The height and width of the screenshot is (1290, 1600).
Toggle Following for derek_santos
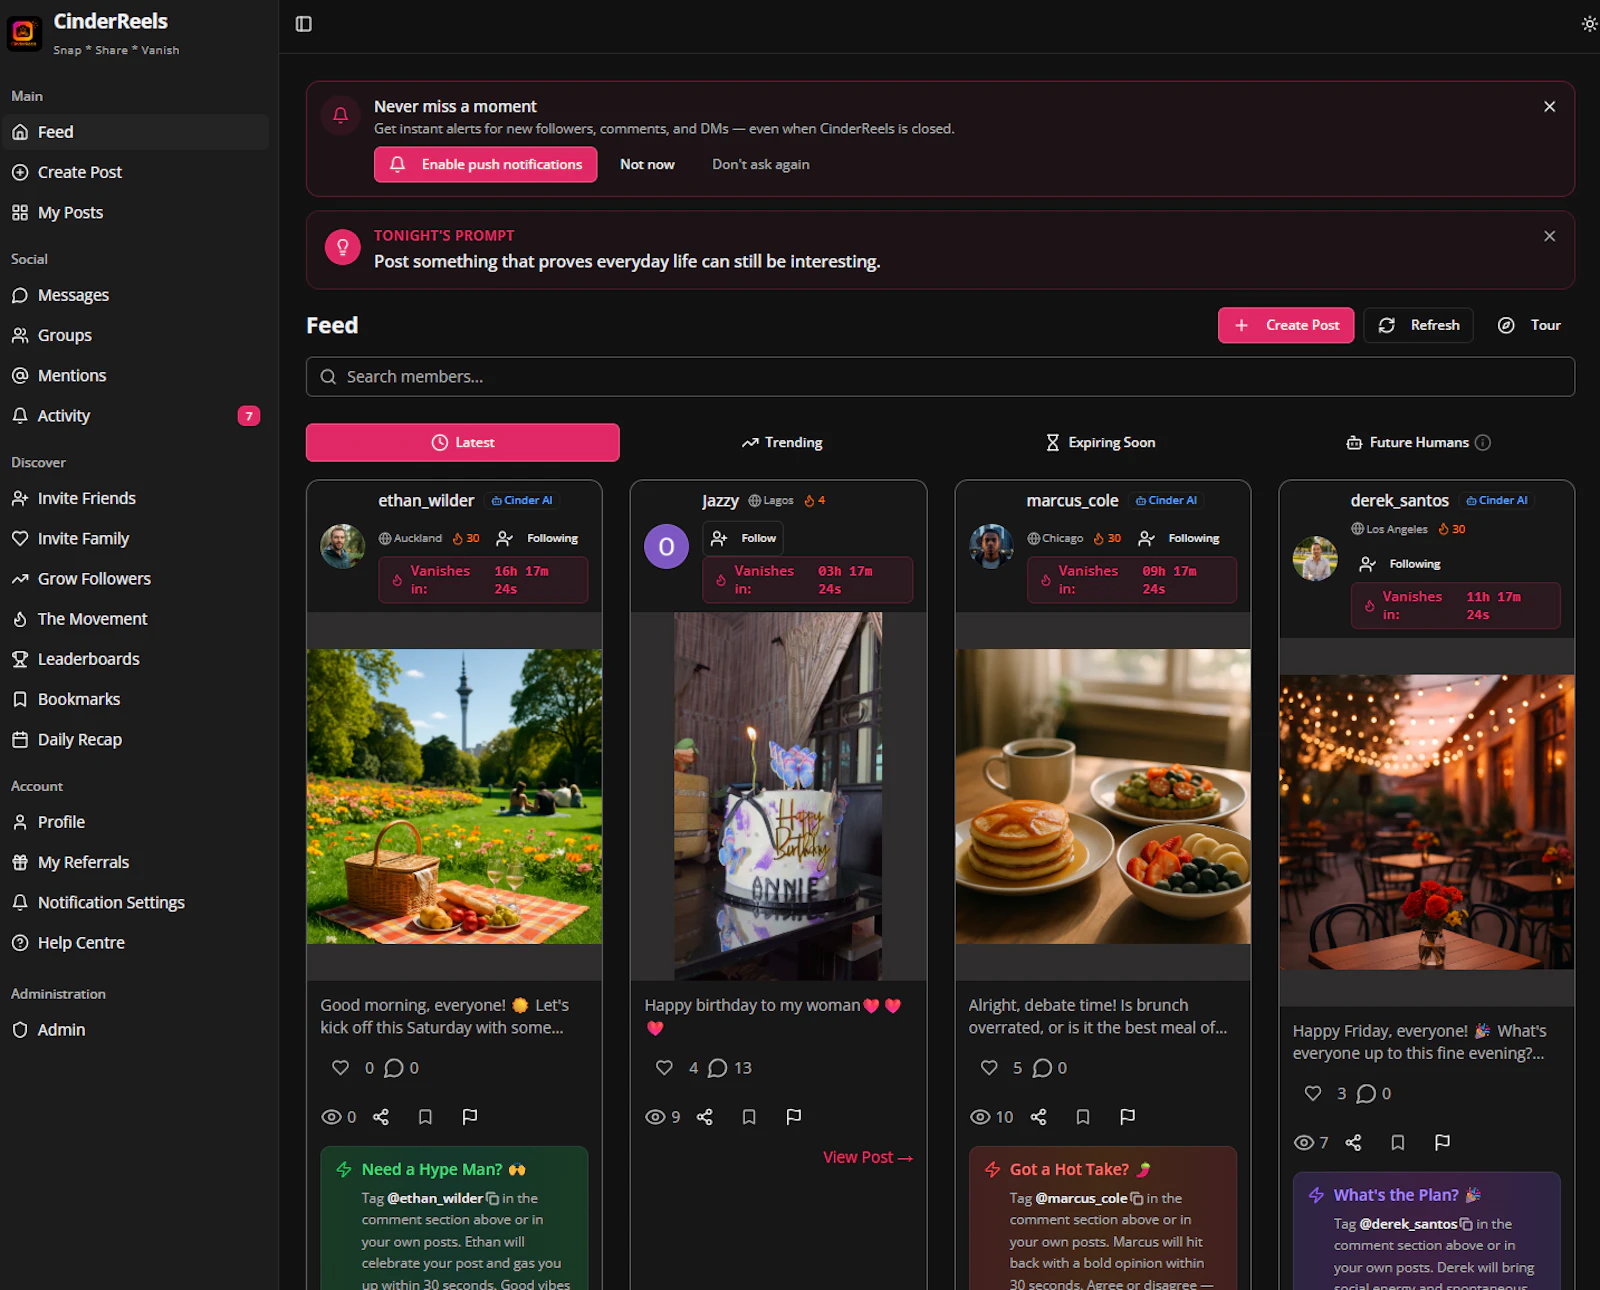pos(1400,565)
